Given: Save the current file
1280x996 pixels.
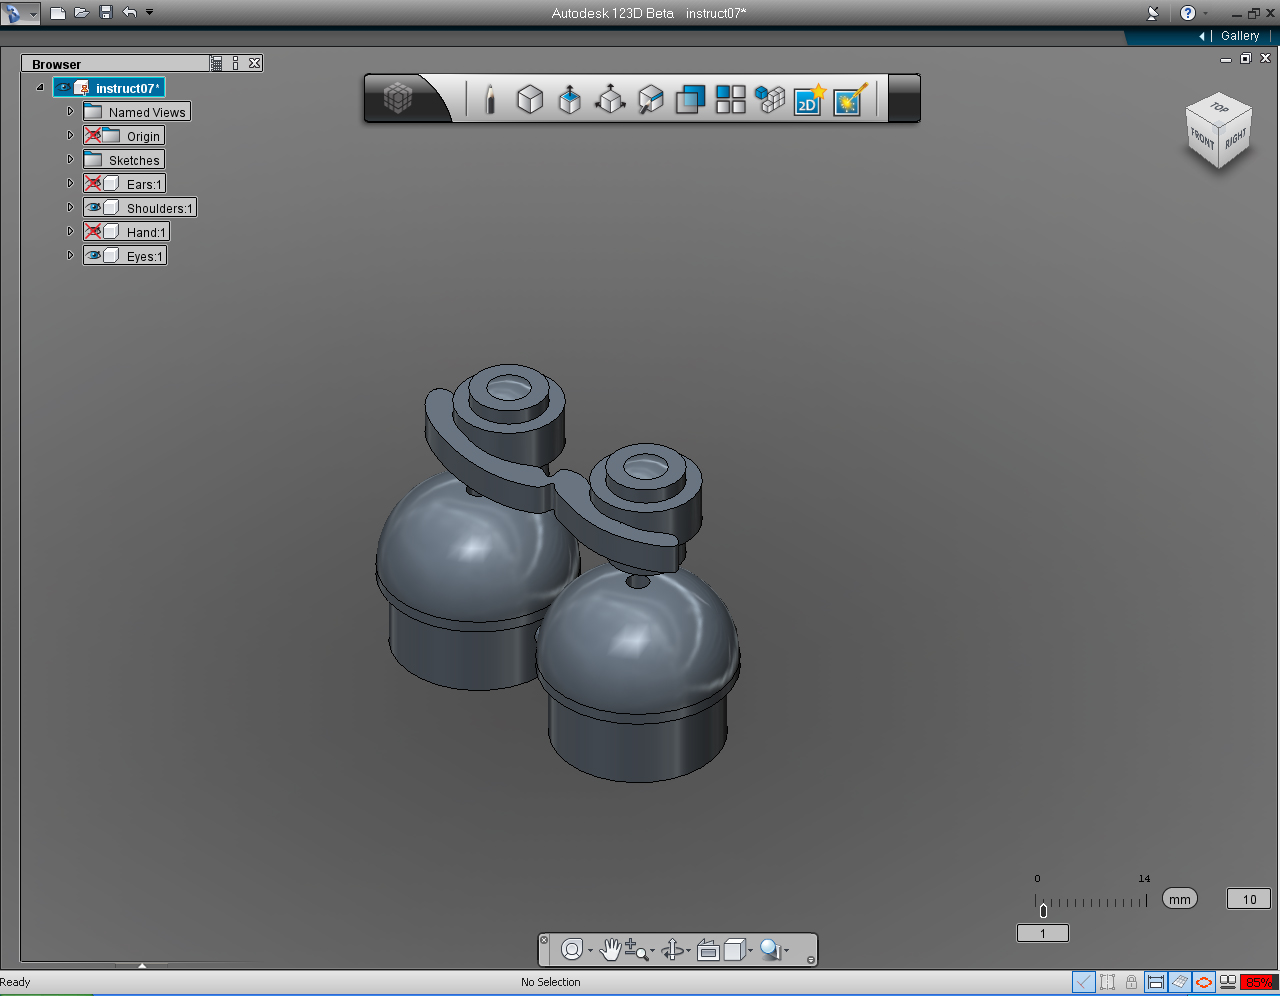Looking at the screenshot, I should pyautogui.click(x=106, y=13).
